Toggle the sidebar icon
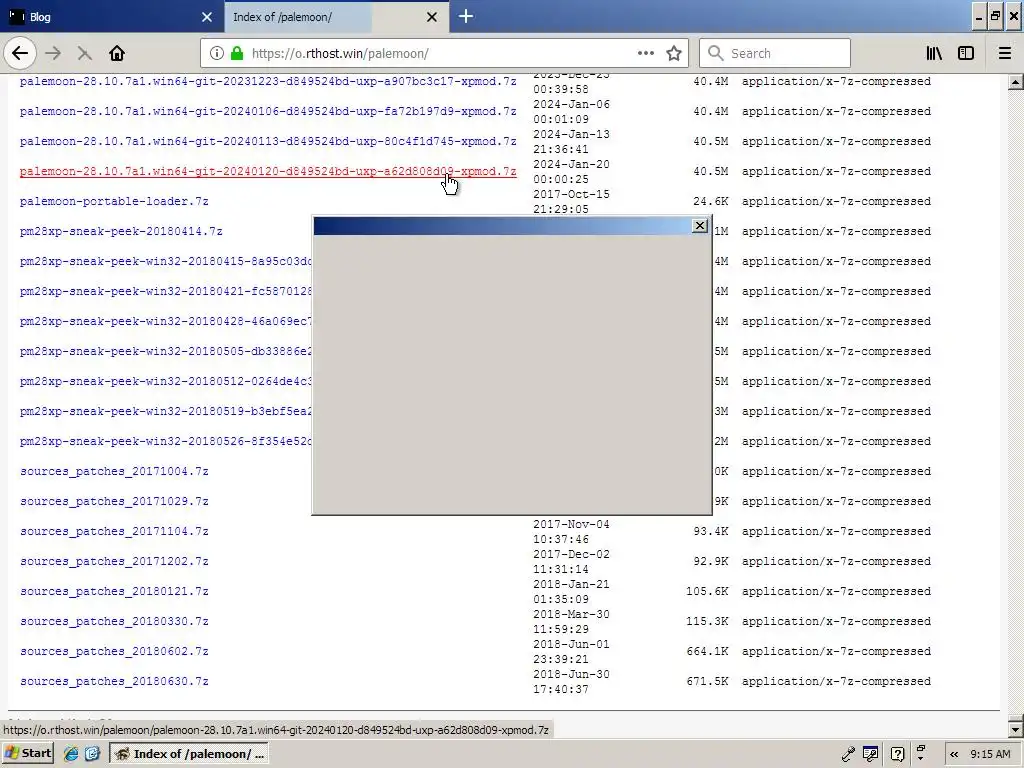This screenshot has height=768, width=1024. (x=966, y=54)
